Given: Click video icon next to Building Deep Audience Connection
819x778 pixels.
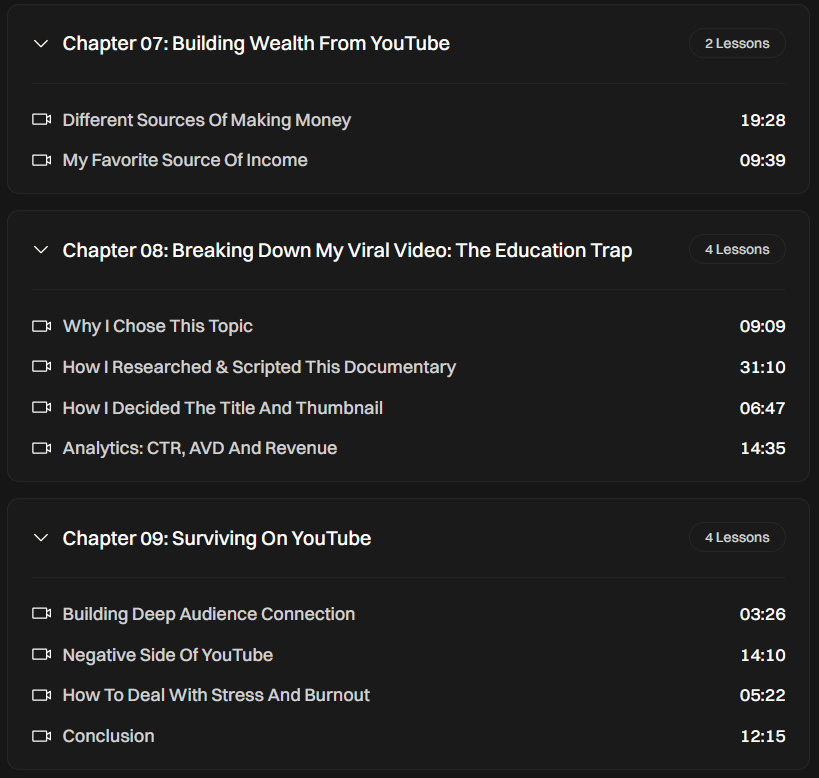Looking at the screenshot, I should tap(41, 614).
